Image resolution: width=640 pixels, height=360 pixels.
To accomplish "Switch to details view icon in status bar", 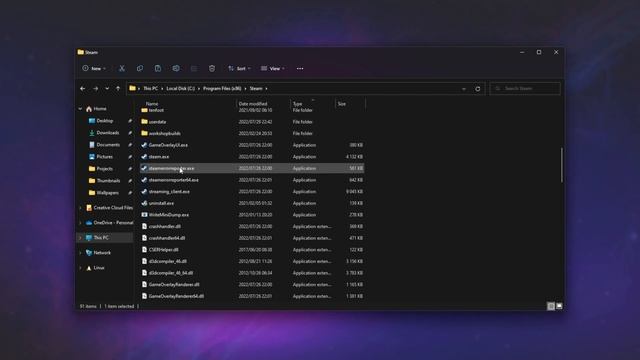I will point(551,306).
